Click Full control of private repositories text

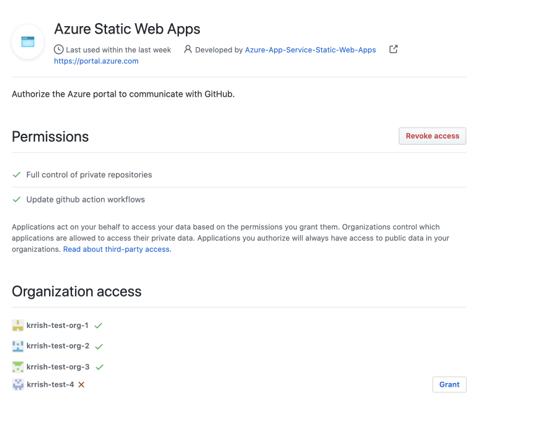[x=89, y=175]
